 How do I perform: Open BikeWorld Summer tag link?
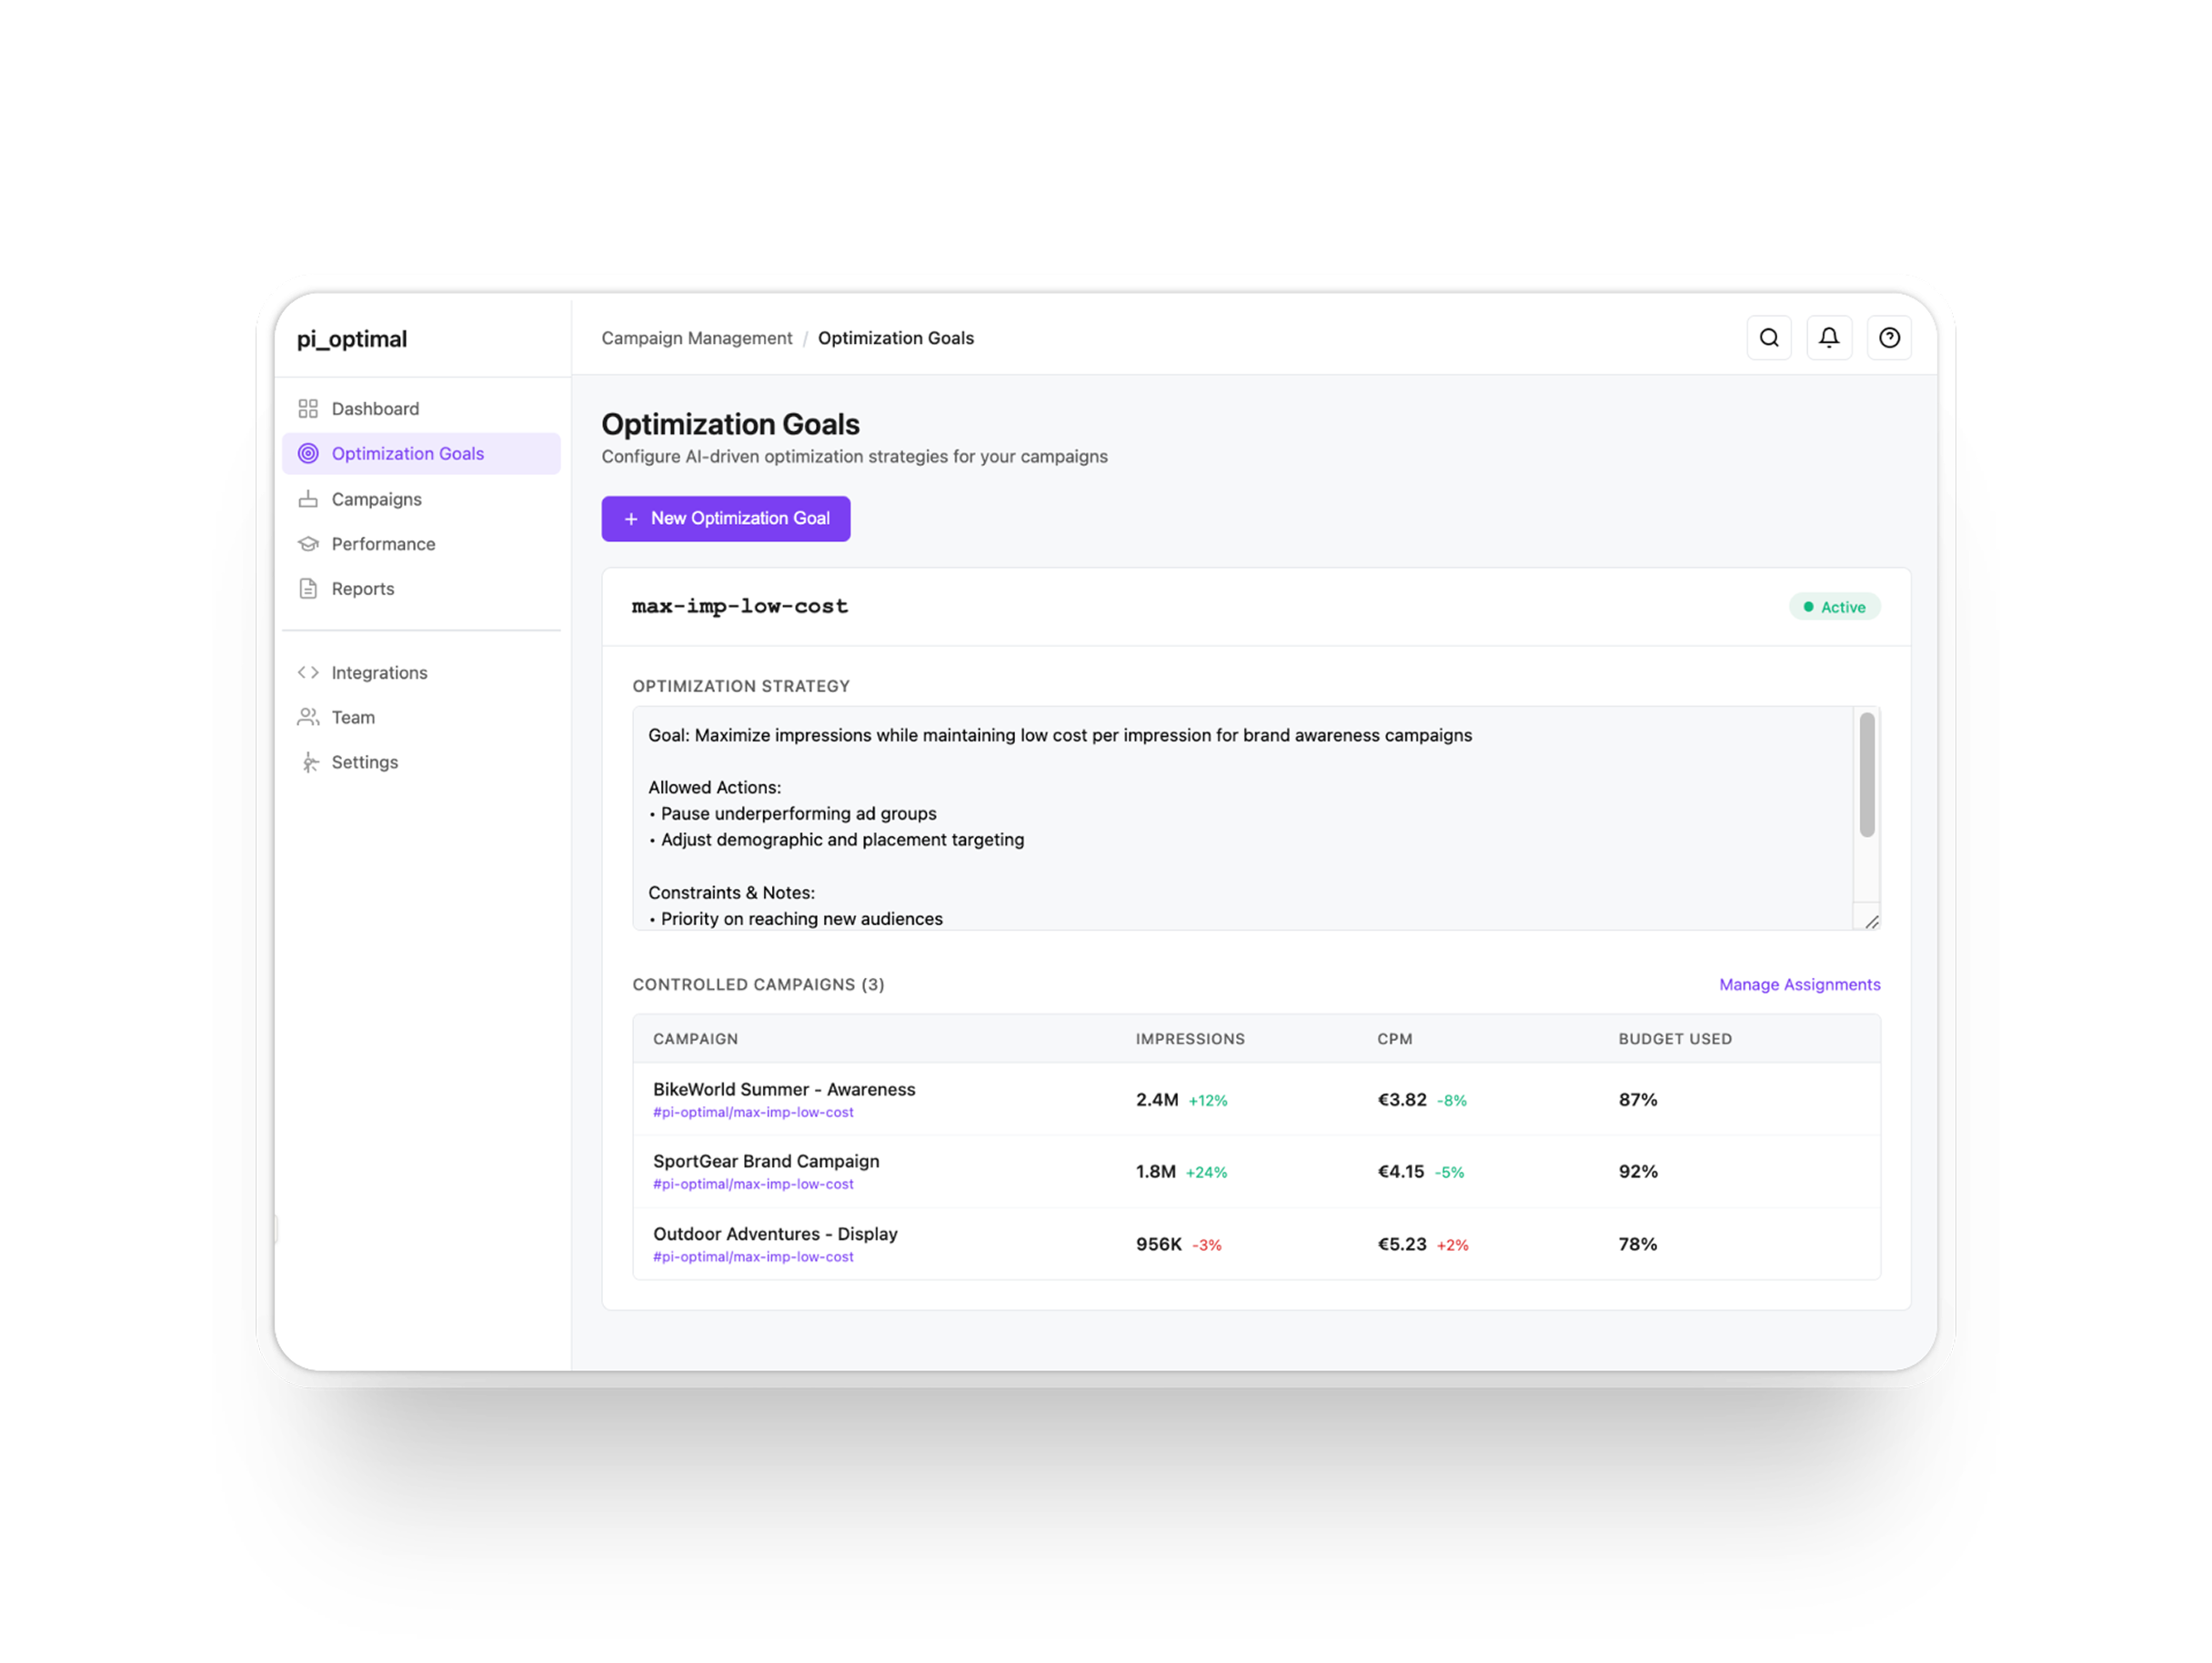(x=753, y=1112)
